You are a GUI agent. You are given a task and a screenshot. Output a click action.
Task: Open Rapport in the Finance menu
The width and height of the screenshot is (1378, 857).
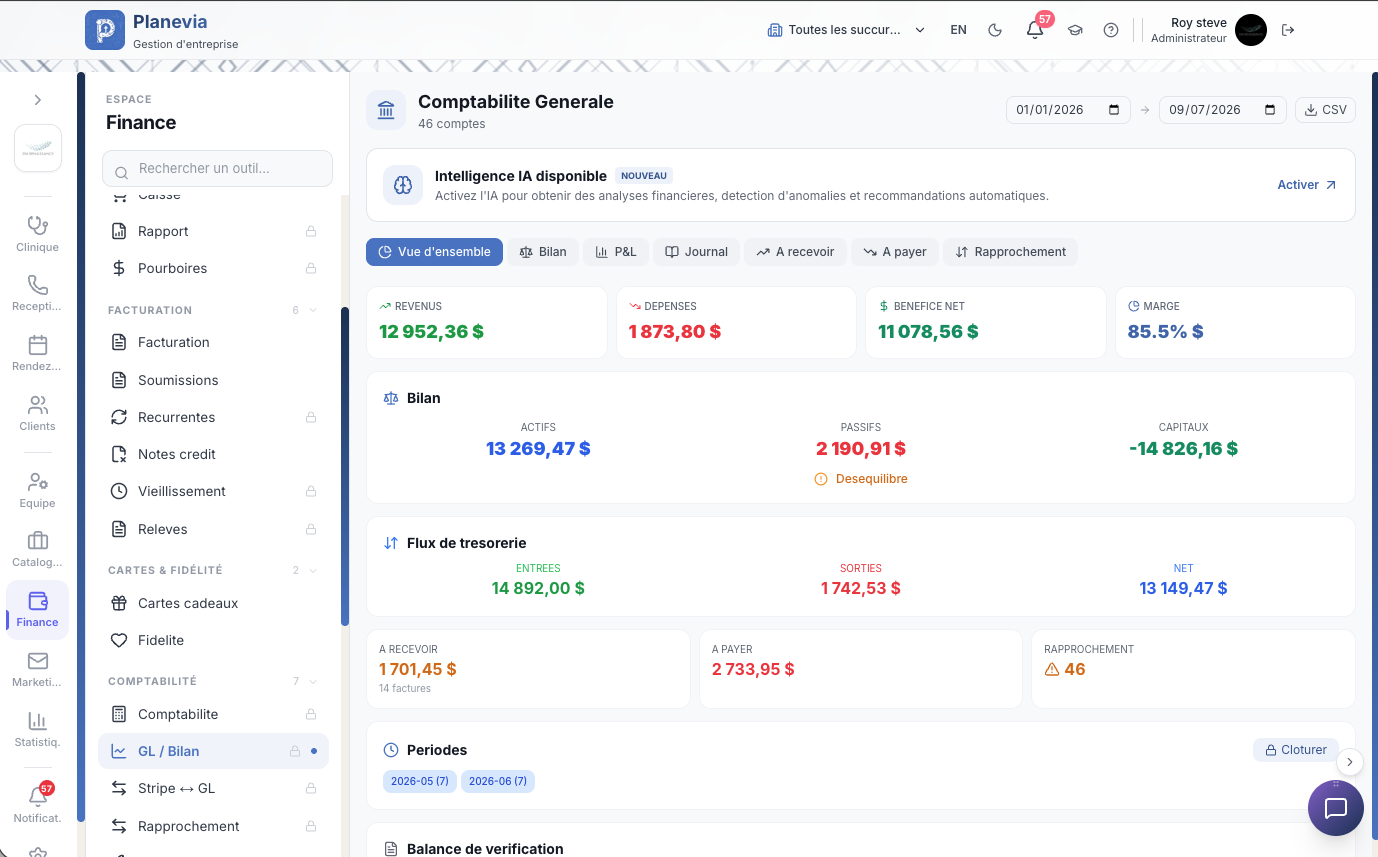(214, 231)
